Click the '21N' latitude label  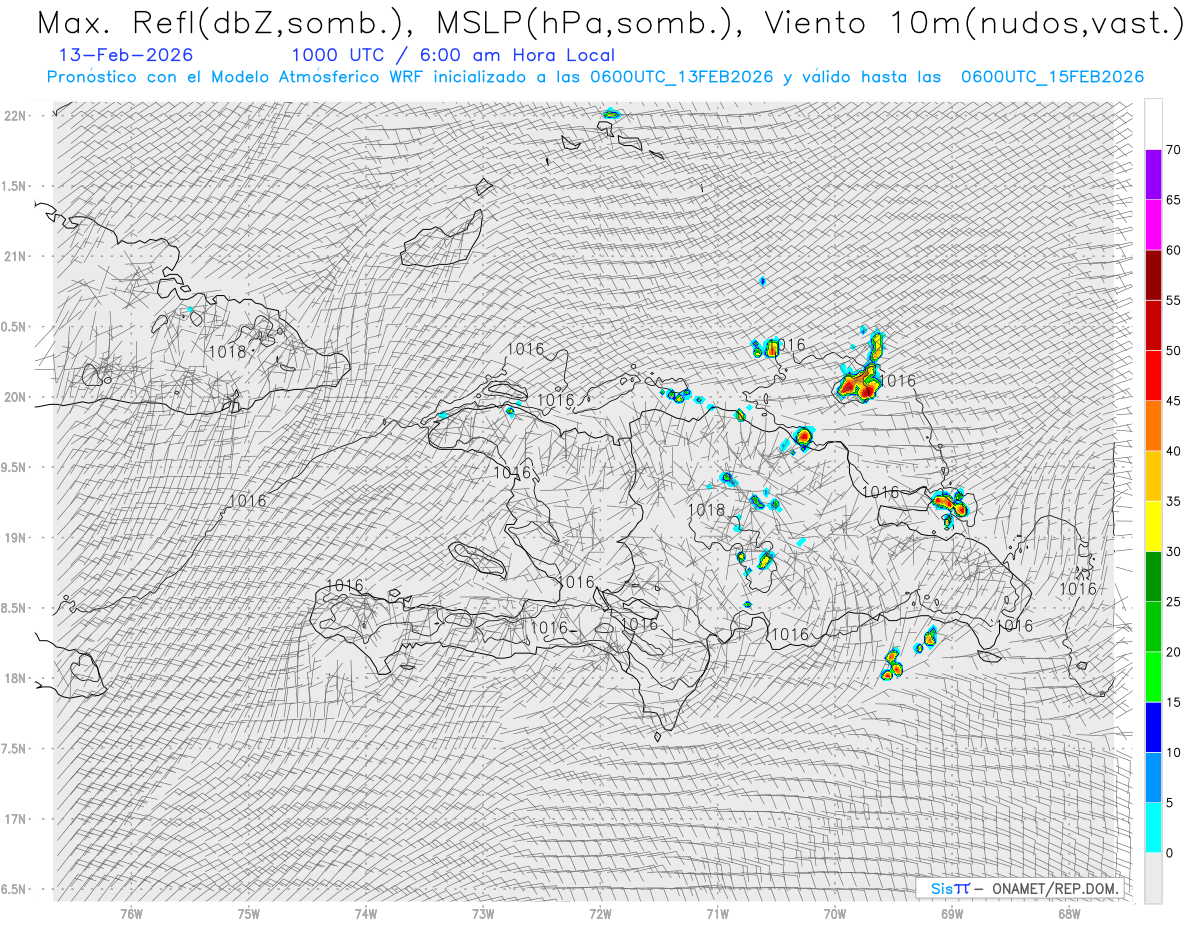(16, 256)
